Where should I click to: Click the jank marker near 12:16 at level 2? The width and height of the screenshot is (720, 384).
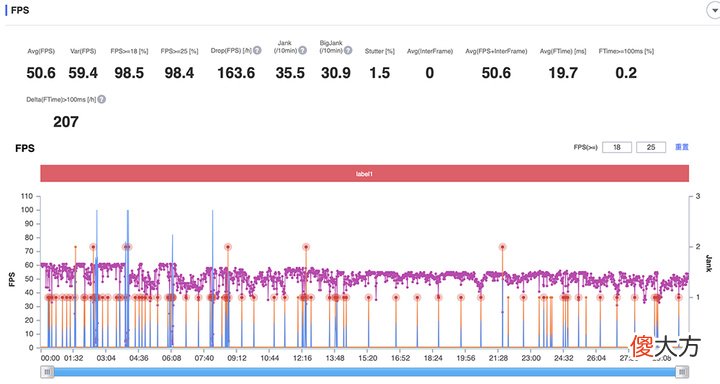click(x=306, y=247)
